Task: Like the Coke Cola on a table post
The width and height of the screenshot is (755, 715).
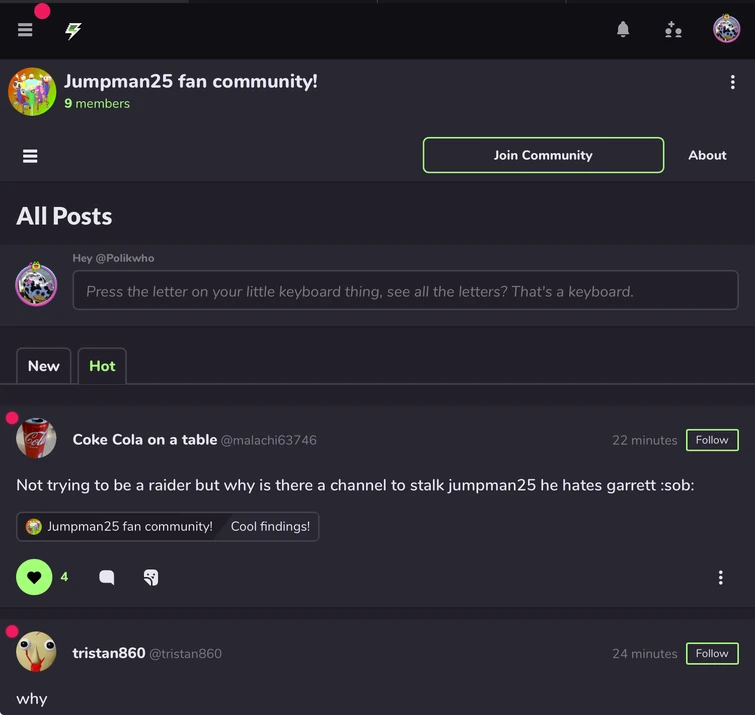Action: pos(34,577)
